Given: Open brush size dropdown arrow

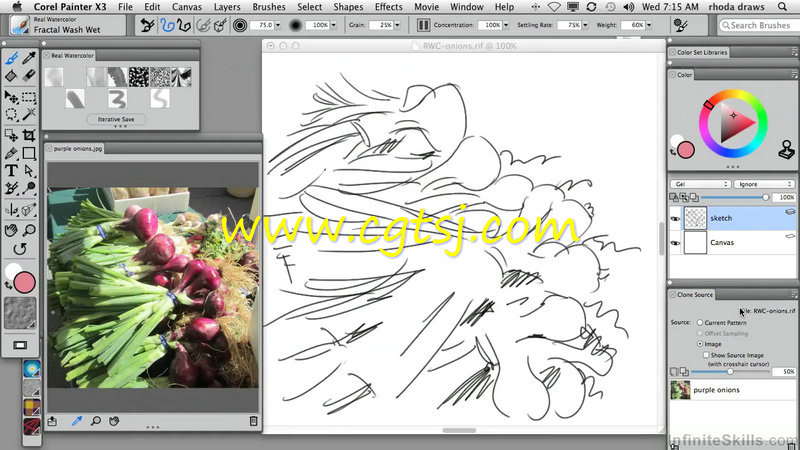Looking at the screenshot, I should click(278, 25).
